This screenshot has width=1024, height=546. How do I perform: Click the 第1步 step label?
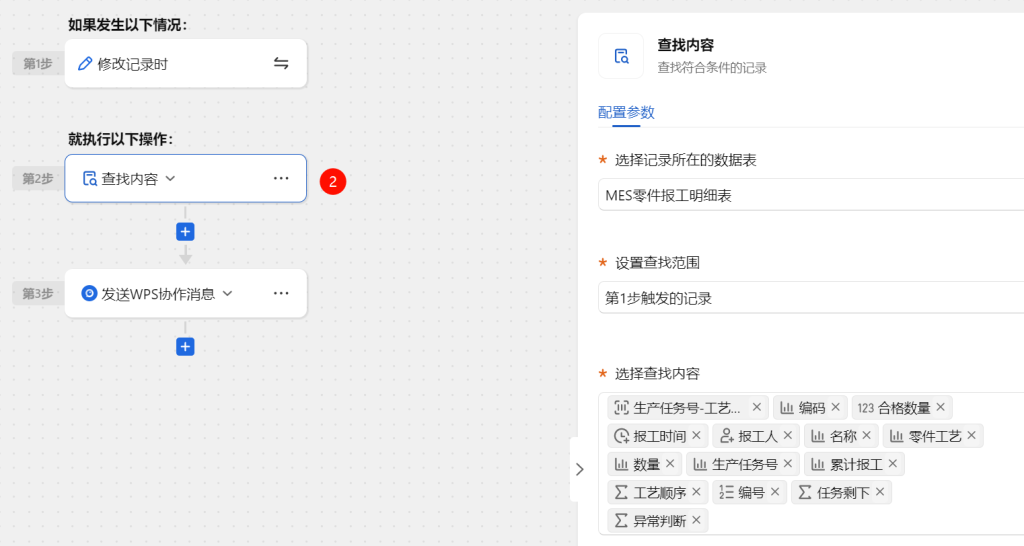37,63
